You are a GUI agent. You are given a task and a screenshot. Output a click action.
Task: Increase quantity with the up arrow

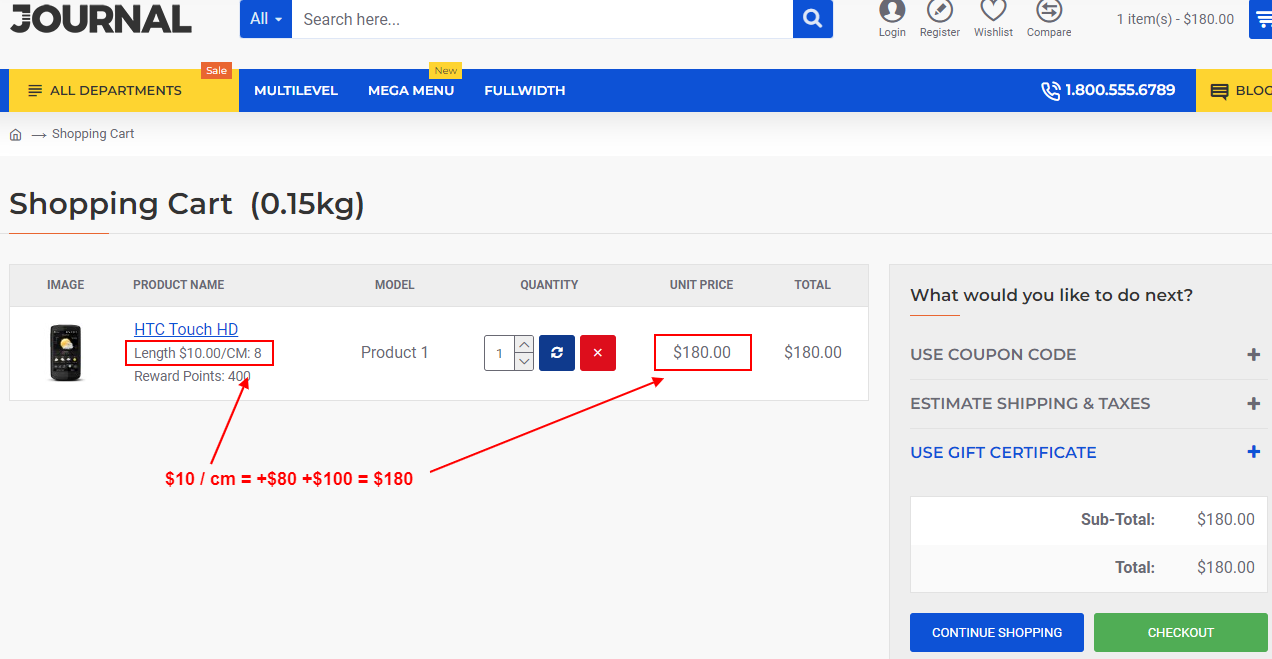click(x=524, y=344)
